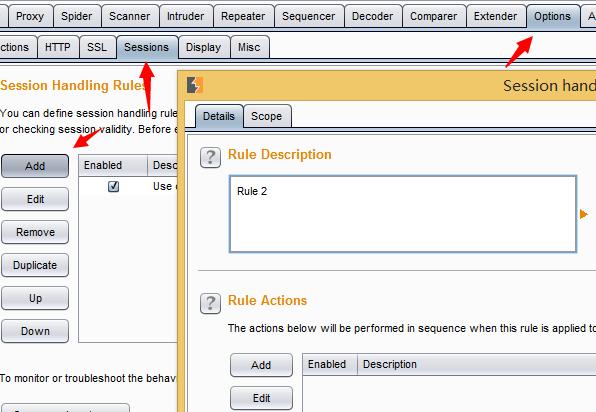596x412 pixels.
Task: Go to the Intruder tab
Action: pyautogui.click(x=185, y=16)
